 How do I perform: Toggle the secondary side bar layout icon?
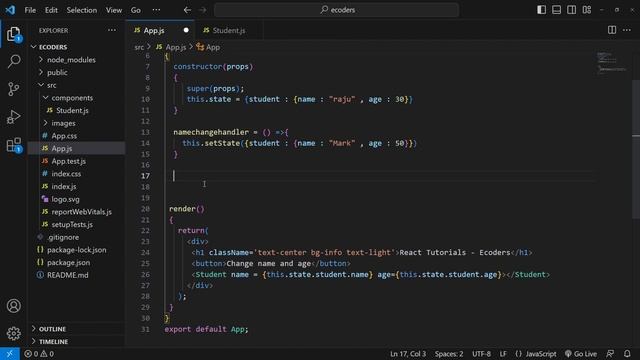pyautogui.click(x=571, y=10)
